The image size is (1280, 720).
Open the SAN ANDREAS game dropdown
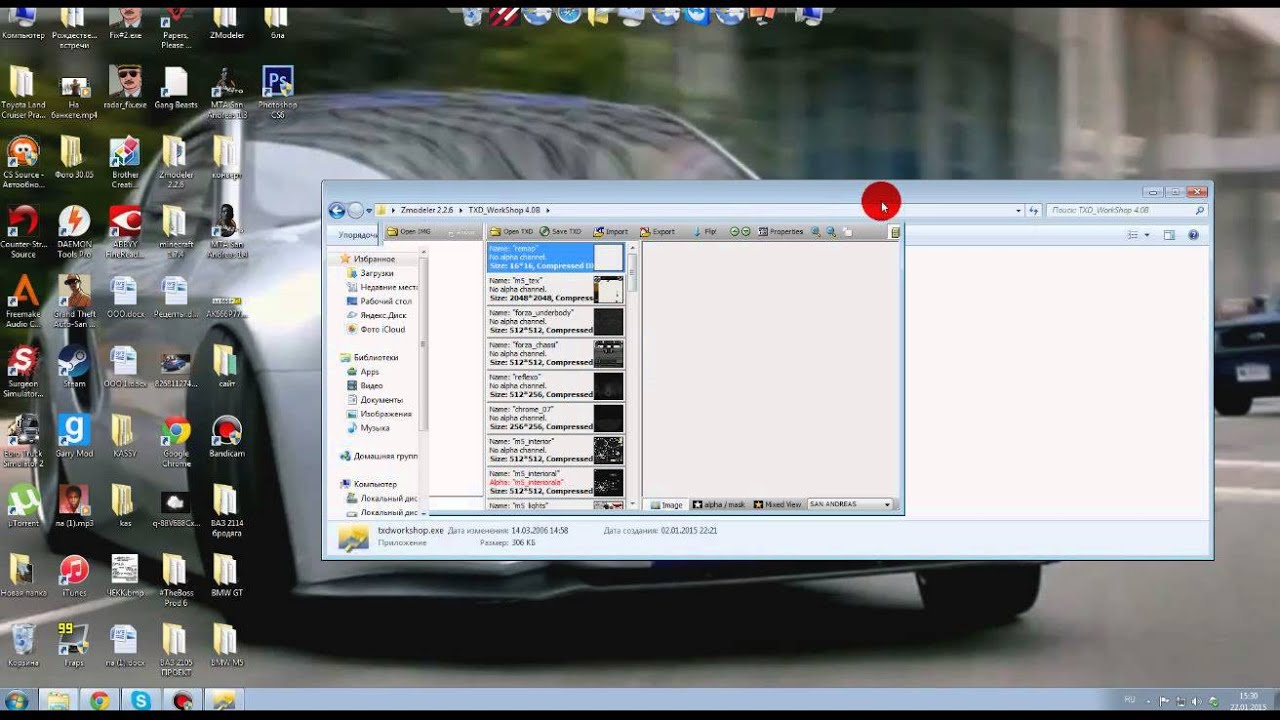(849, 505)
